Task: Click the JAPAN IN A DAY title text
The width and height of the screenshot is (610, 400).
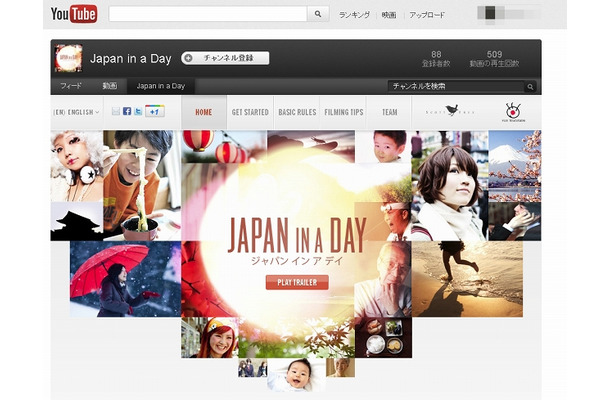Action: 297,235
